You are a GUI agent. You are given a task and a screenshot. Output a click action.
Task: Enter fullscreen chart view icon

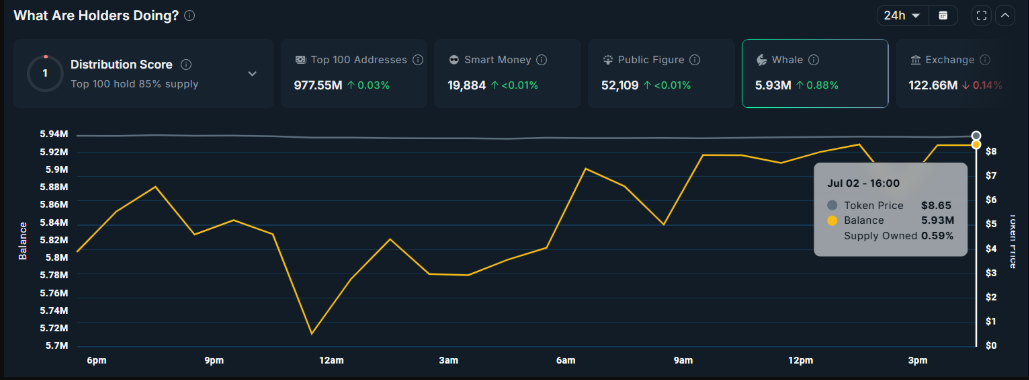pos(982,16)
